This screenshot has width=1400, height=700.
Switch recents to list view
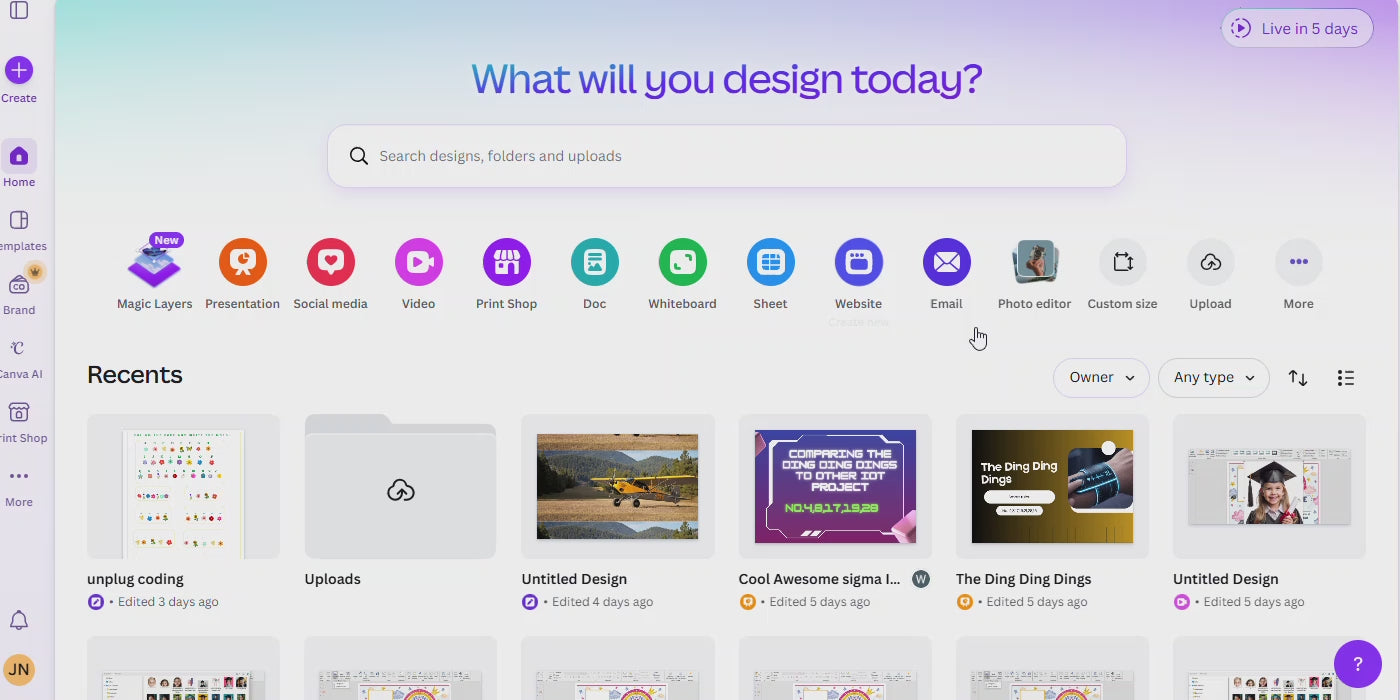click(x=1345, y=378)
